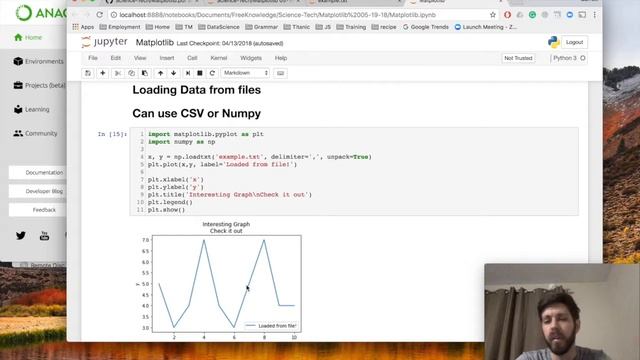Open the Edit menu in Jupyter
This screenshot has height=360, width=640.
tap(116, 58)
